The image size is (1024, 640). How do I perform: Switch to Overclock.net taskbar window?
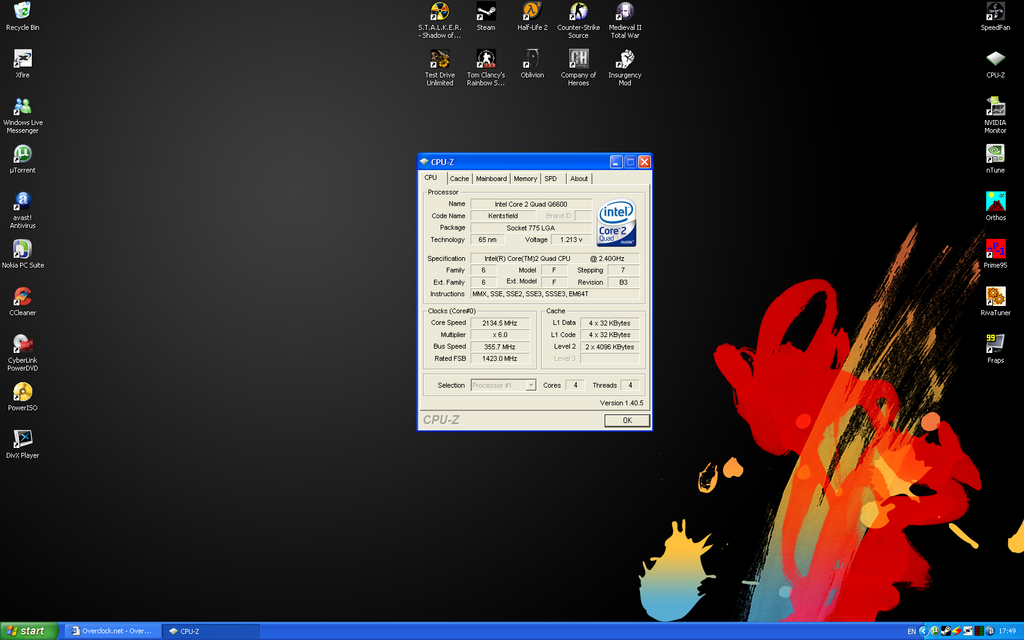pos(112,631)
